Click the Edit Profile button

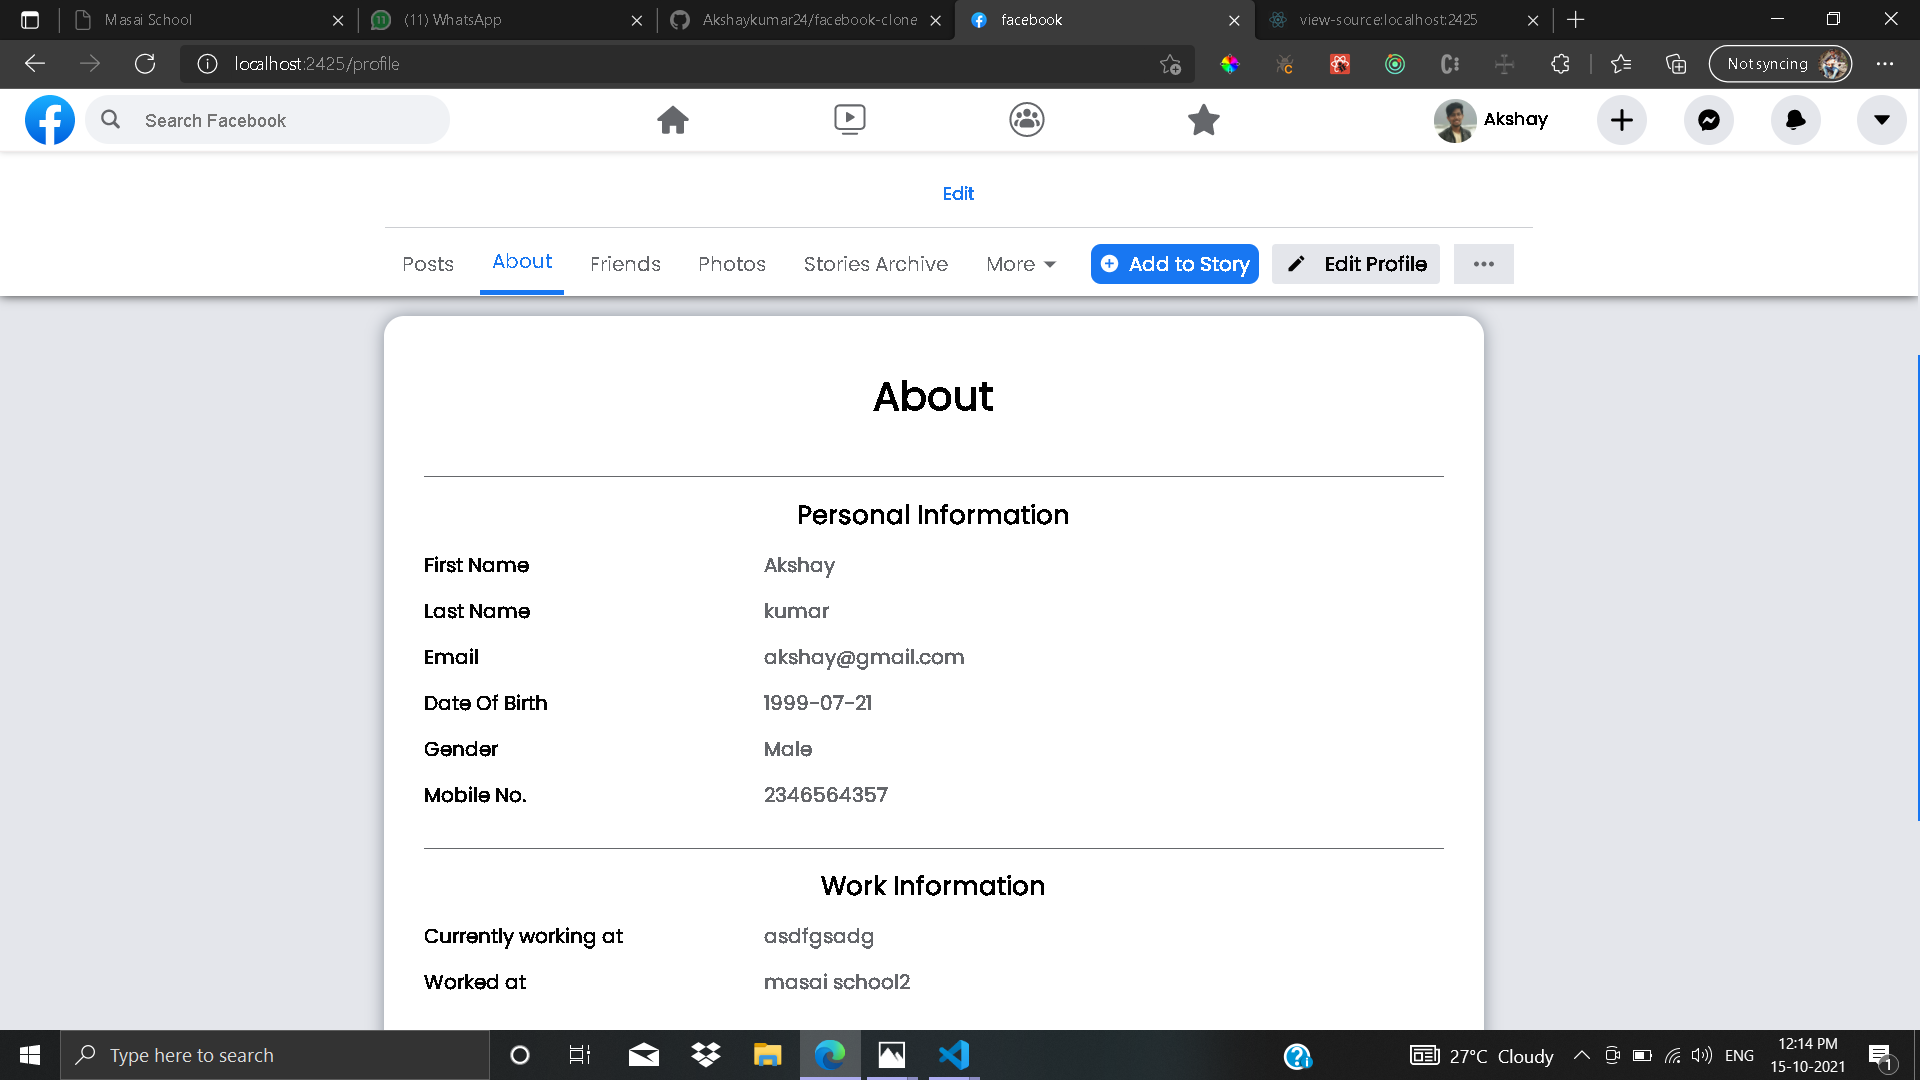pos(1356,264)
